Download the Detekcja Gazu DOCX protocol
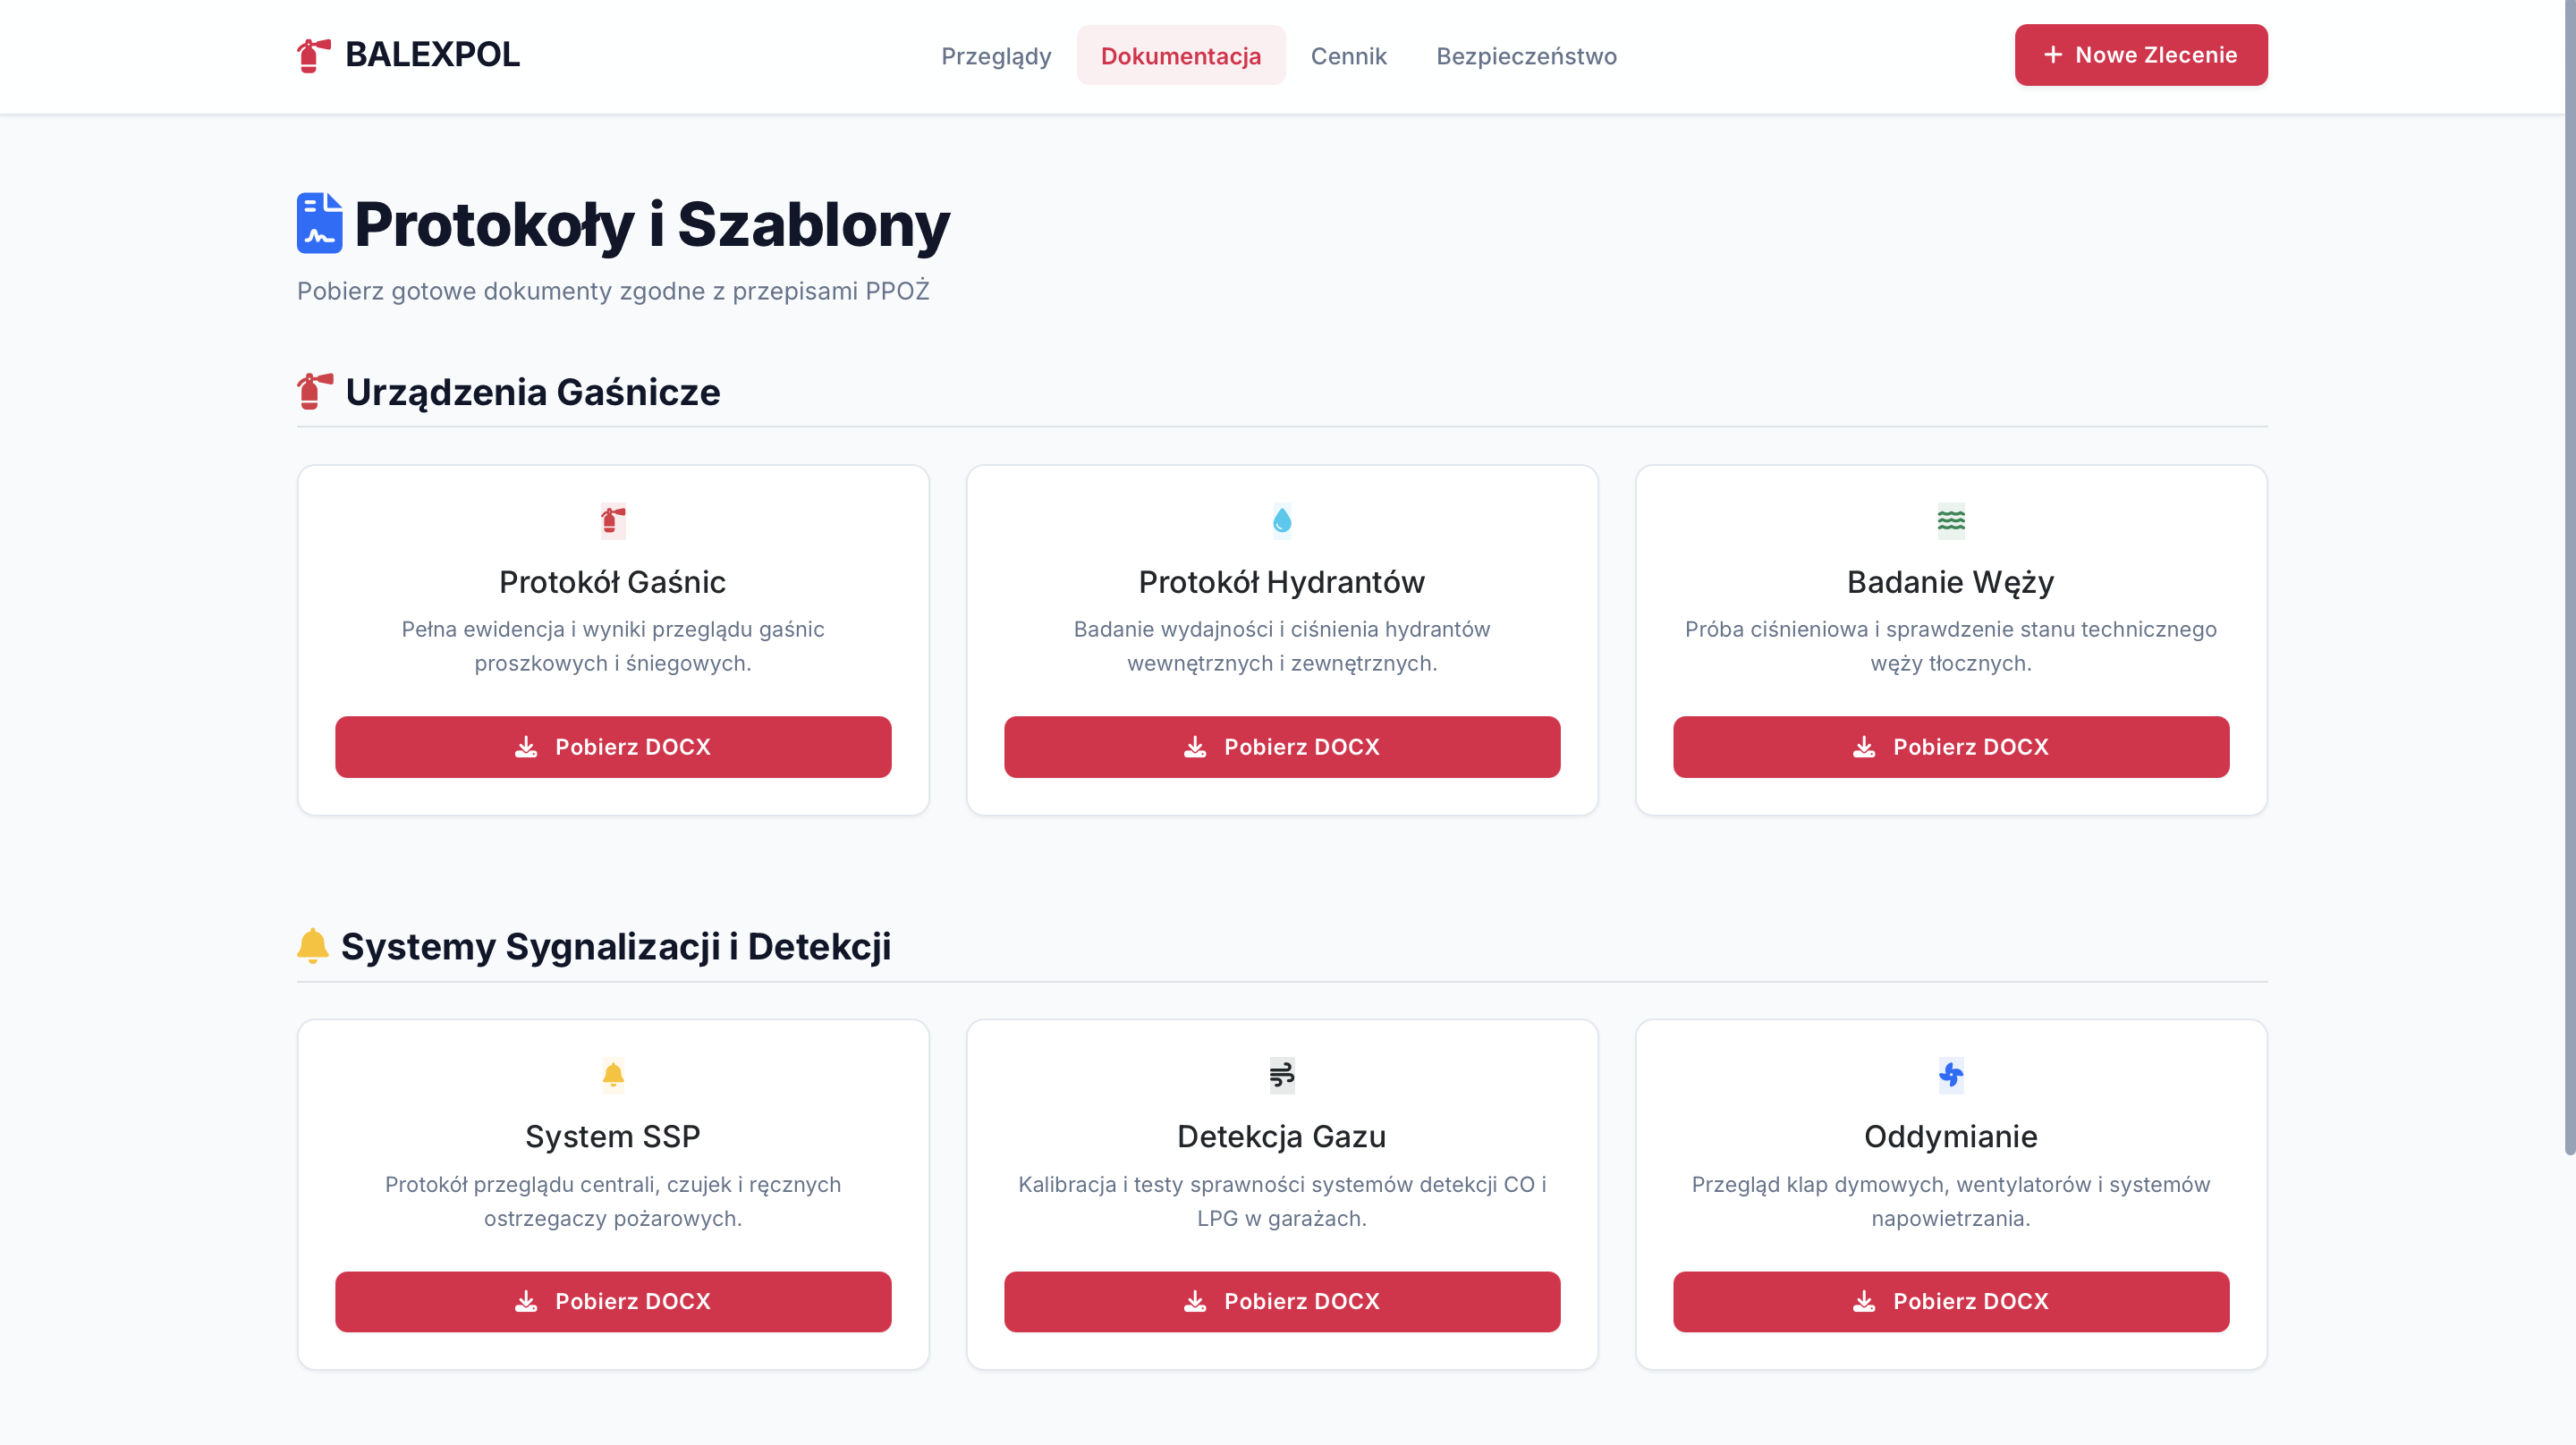This screenshot has height=1445, width=2576. pos(1281,1301)
